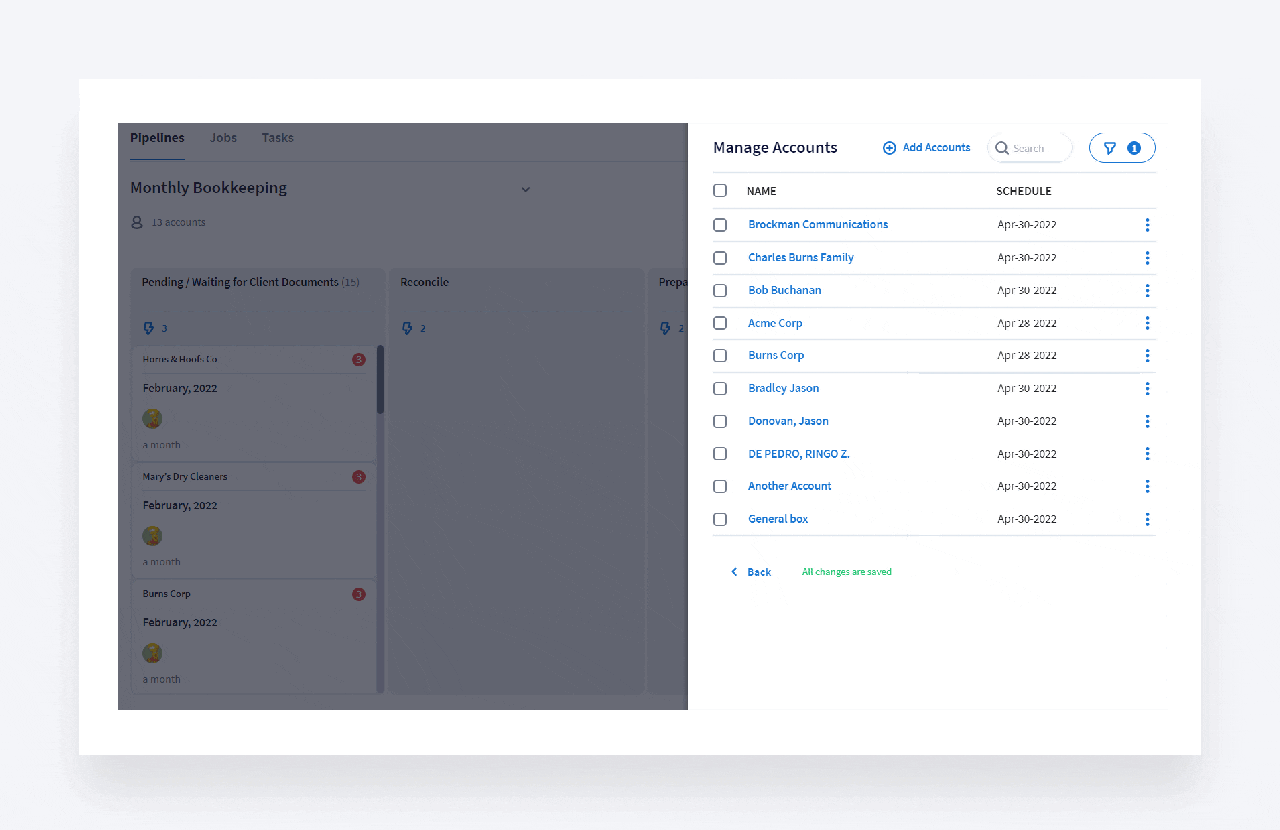1280x830 pixels.
Task: Toggle the select-all checkbox in header
Action: click(x=720, y=190)
